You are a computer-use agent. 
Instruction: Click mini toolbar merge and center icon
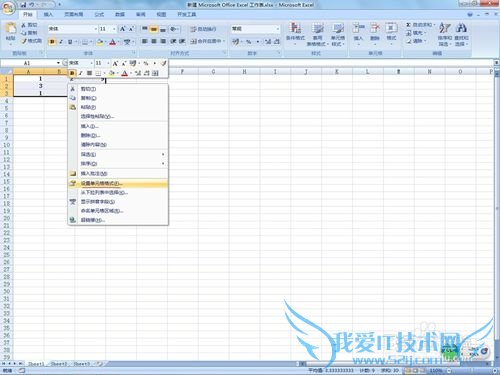click(155, 73)
